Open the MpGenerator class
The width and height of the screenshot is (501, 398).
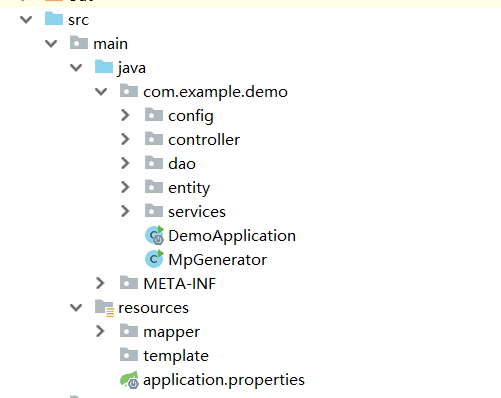click(218, 260)
